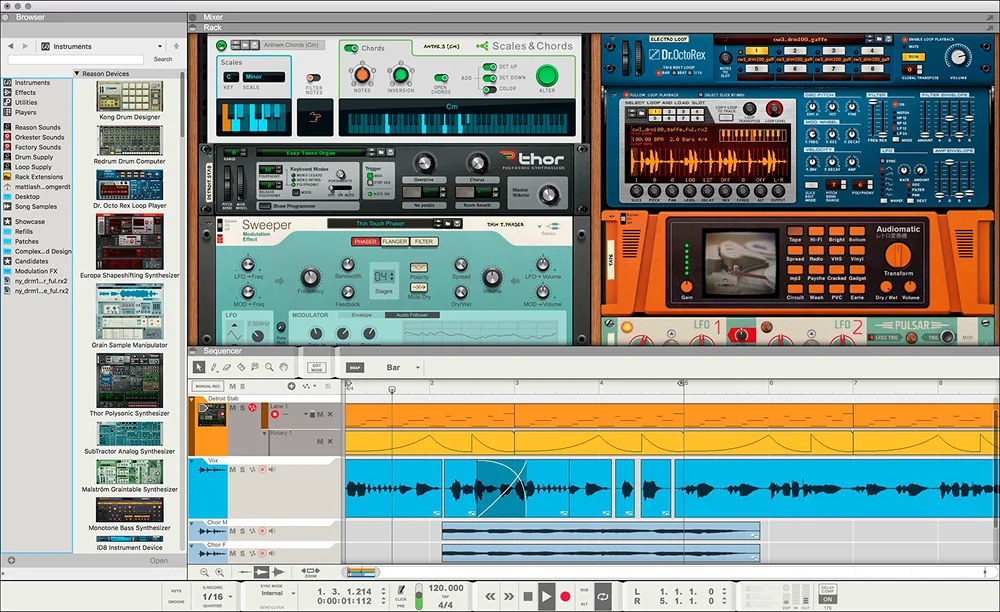Image resolution: width=1000 pixels, height=612 pixels.
Task: Select the Magnify tool in sequencer toolbar
Action: [x=269, y=367]
